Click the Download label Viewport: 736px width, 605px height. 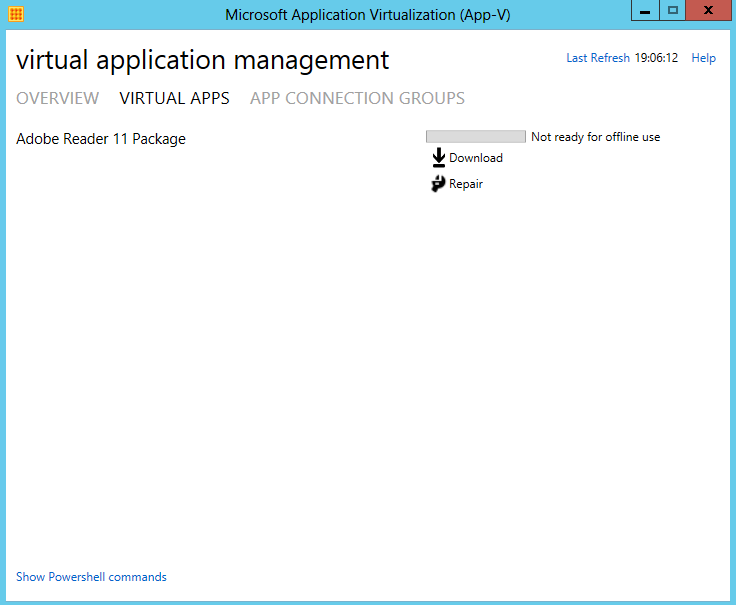coord(475,158)
